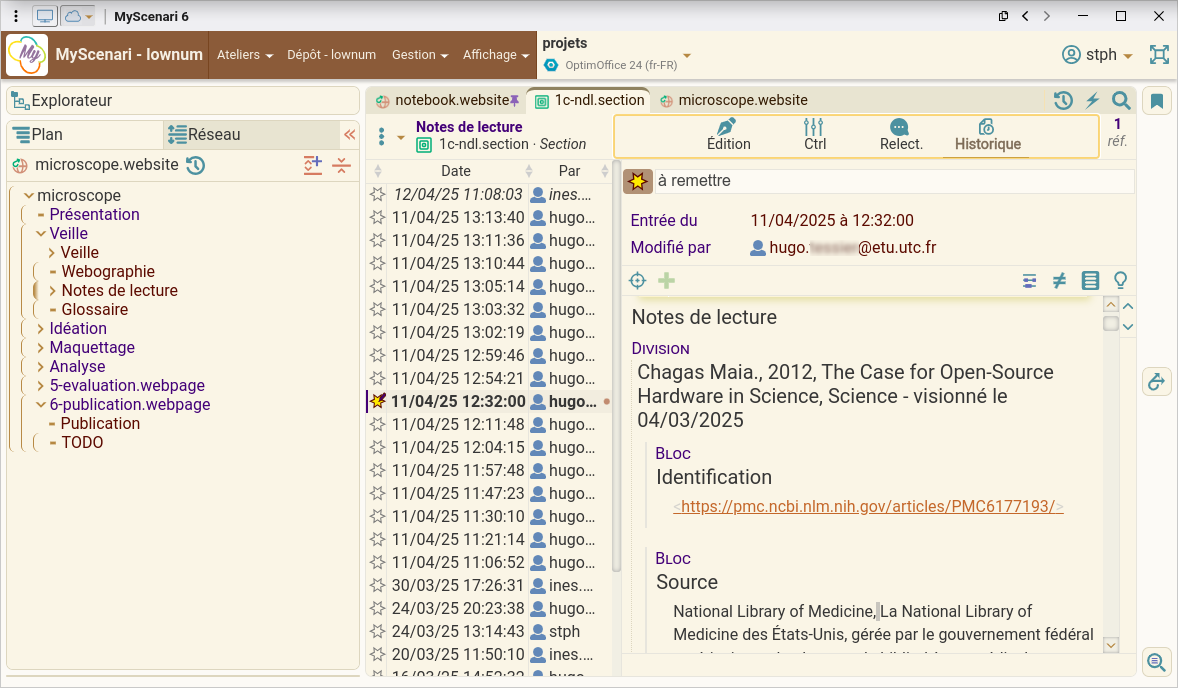Click the not-equal differences icon

click(x=1060, y=281)
